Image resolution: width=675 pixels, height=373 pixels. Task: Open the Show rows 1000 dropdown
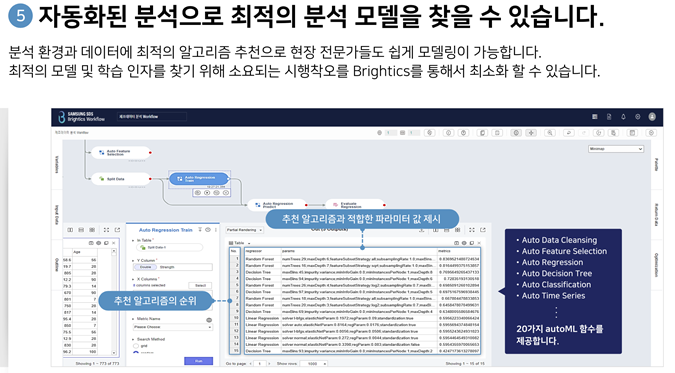click(314, 364)
